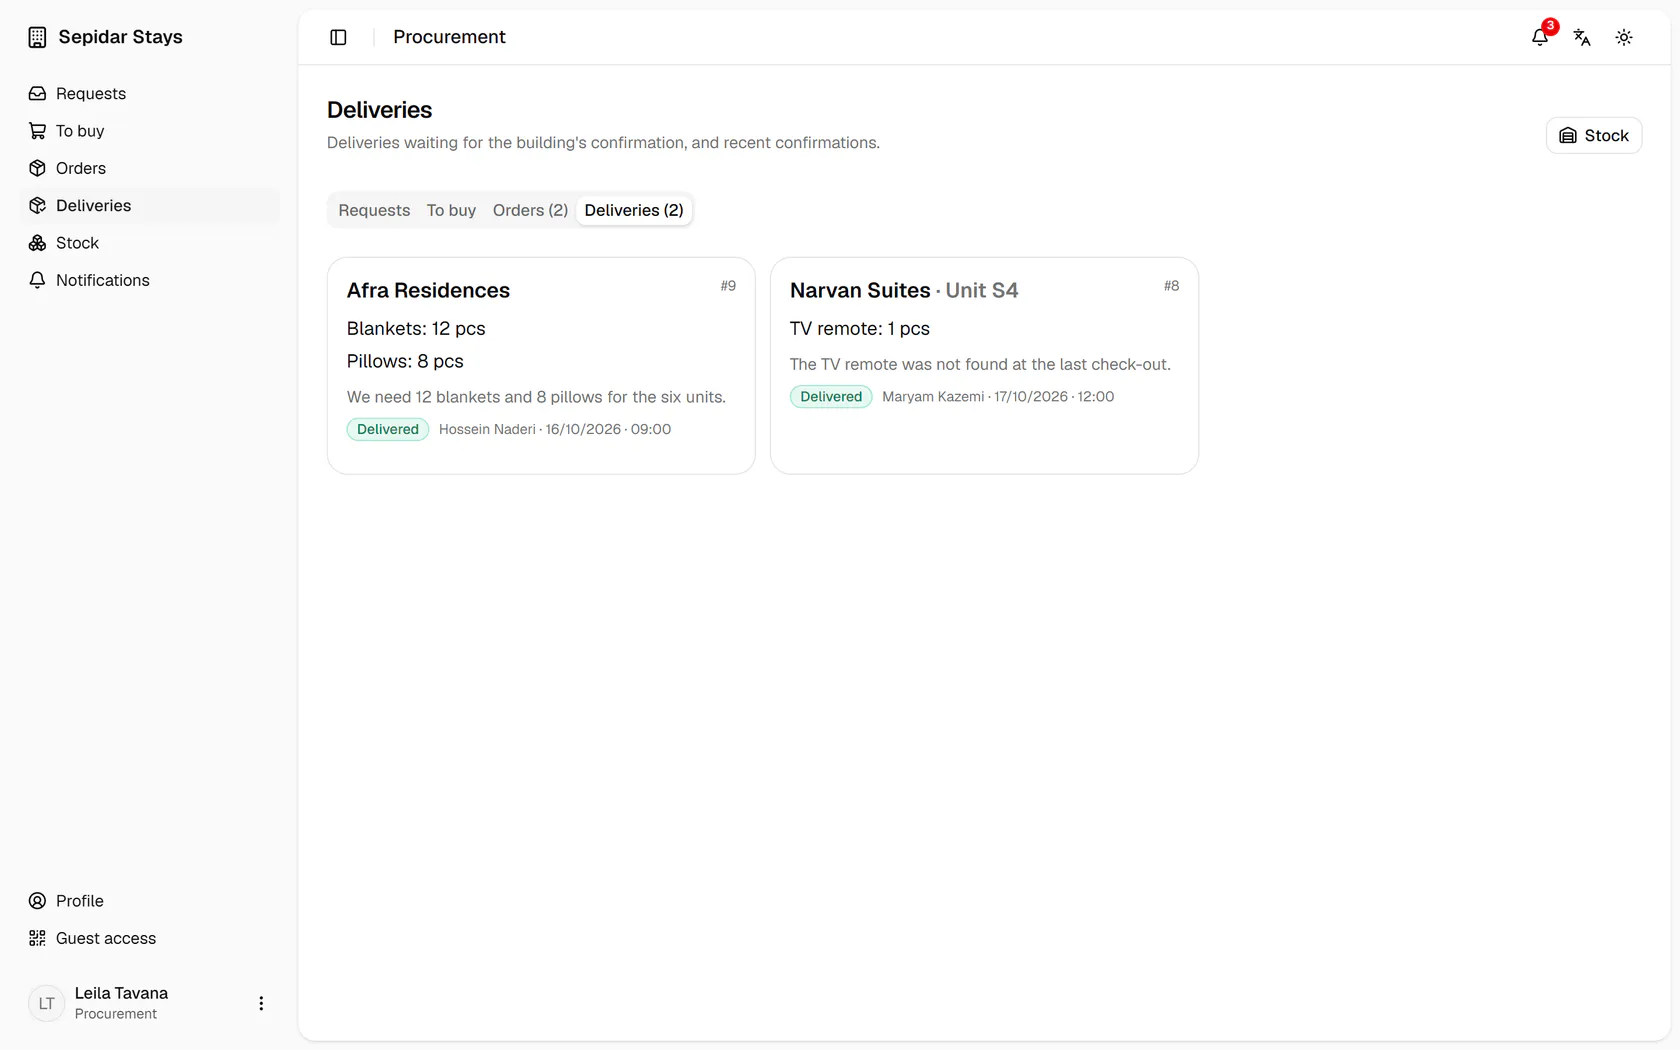
Task: Click the Sepidar Stays building logo
Action: click(x=37, y=37)
